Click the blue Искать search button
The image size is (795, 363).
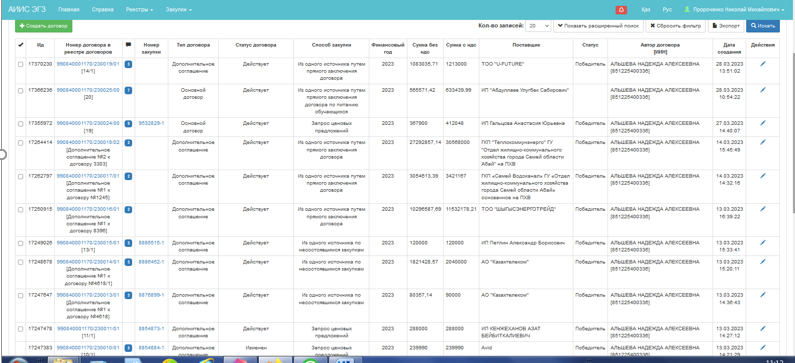pos(763,25)
